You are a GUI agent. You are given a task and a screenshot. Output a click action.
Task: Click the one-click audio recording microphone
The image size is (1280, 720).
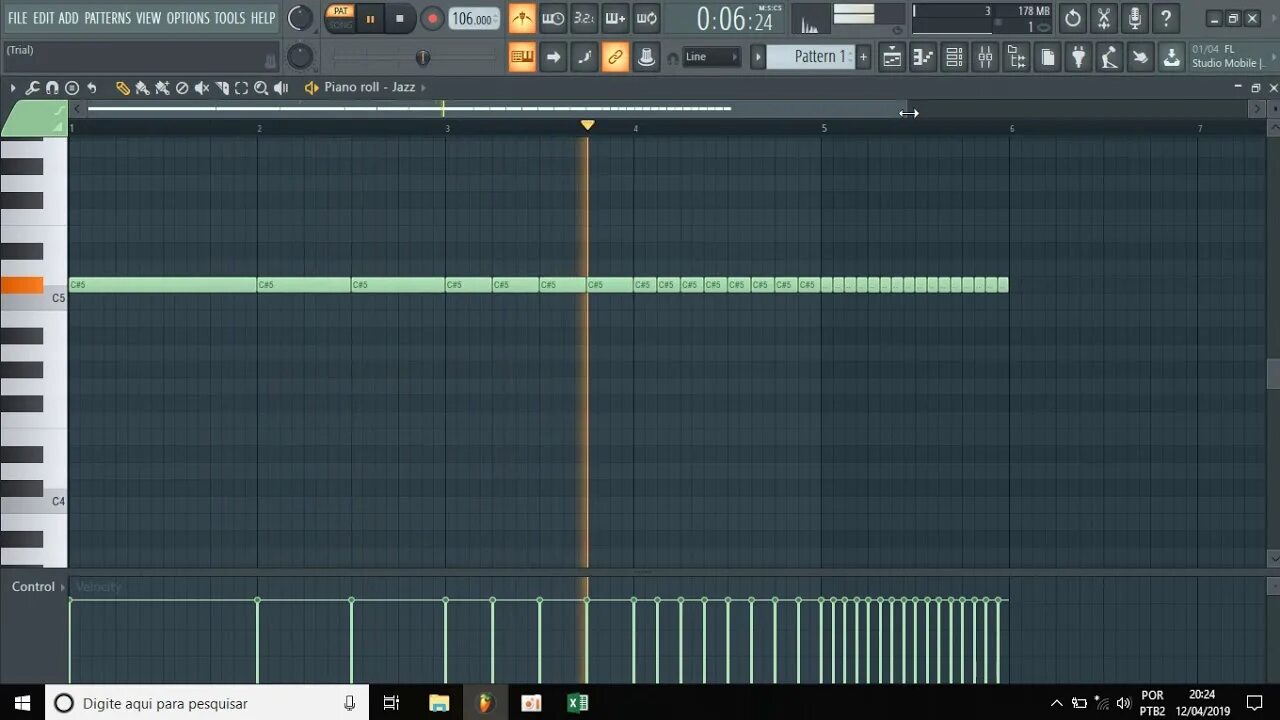pos(1135,18)
